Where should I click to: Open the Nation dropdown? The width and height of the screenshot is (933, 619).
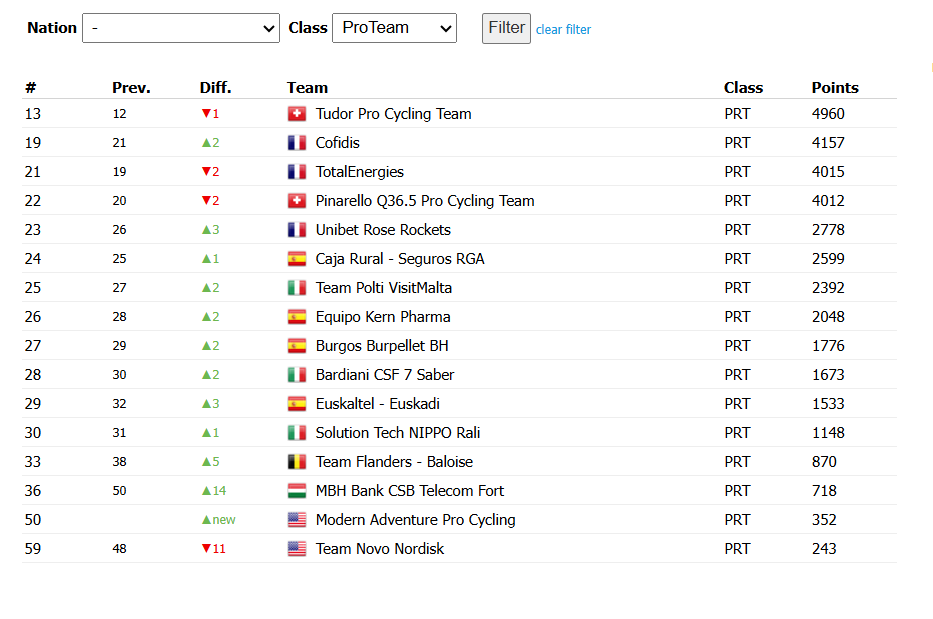pyautogui.click(x=180, y=28)
